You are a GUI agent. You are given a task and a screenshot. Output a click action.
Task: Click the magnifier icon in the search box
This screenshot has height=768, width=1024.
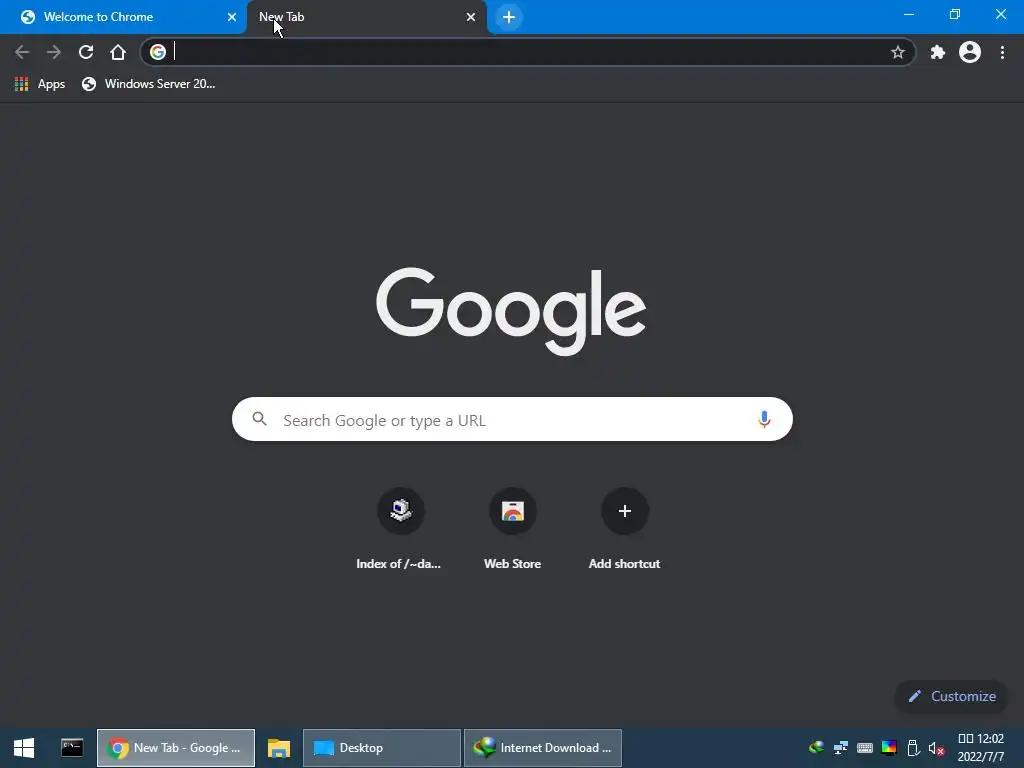coord(259,419)
